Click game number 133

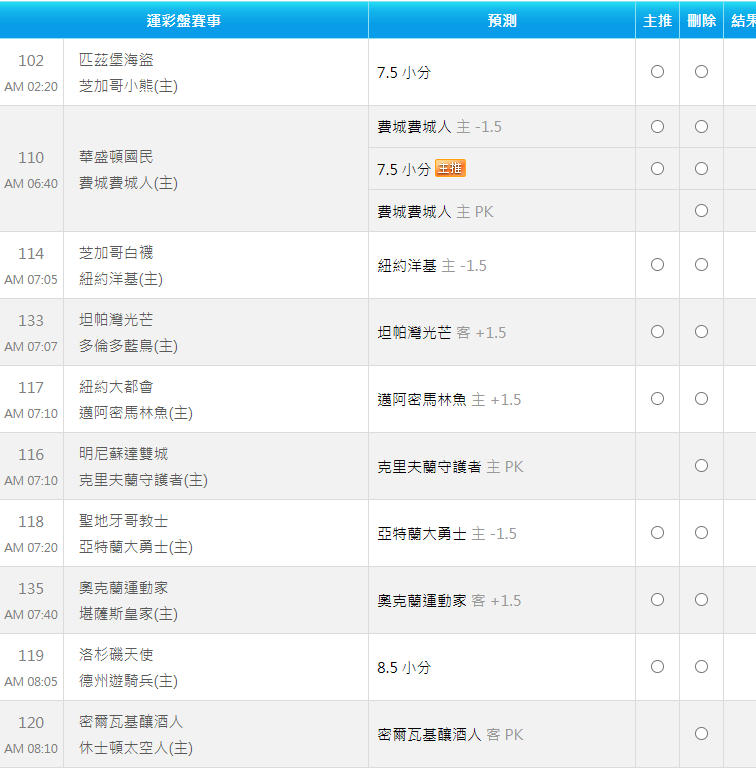point(31,321)
